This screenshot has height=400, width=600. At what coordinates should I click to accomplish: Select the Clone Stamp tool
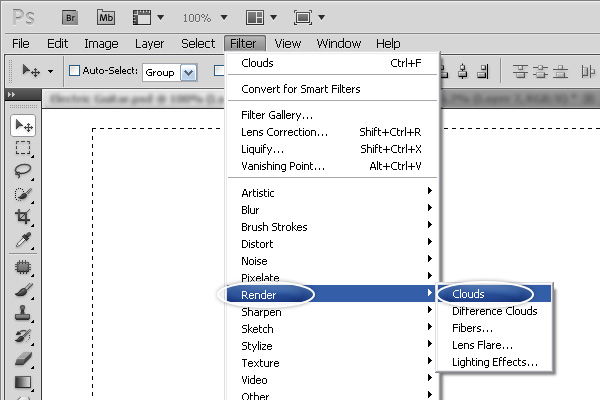coord(23,313)
